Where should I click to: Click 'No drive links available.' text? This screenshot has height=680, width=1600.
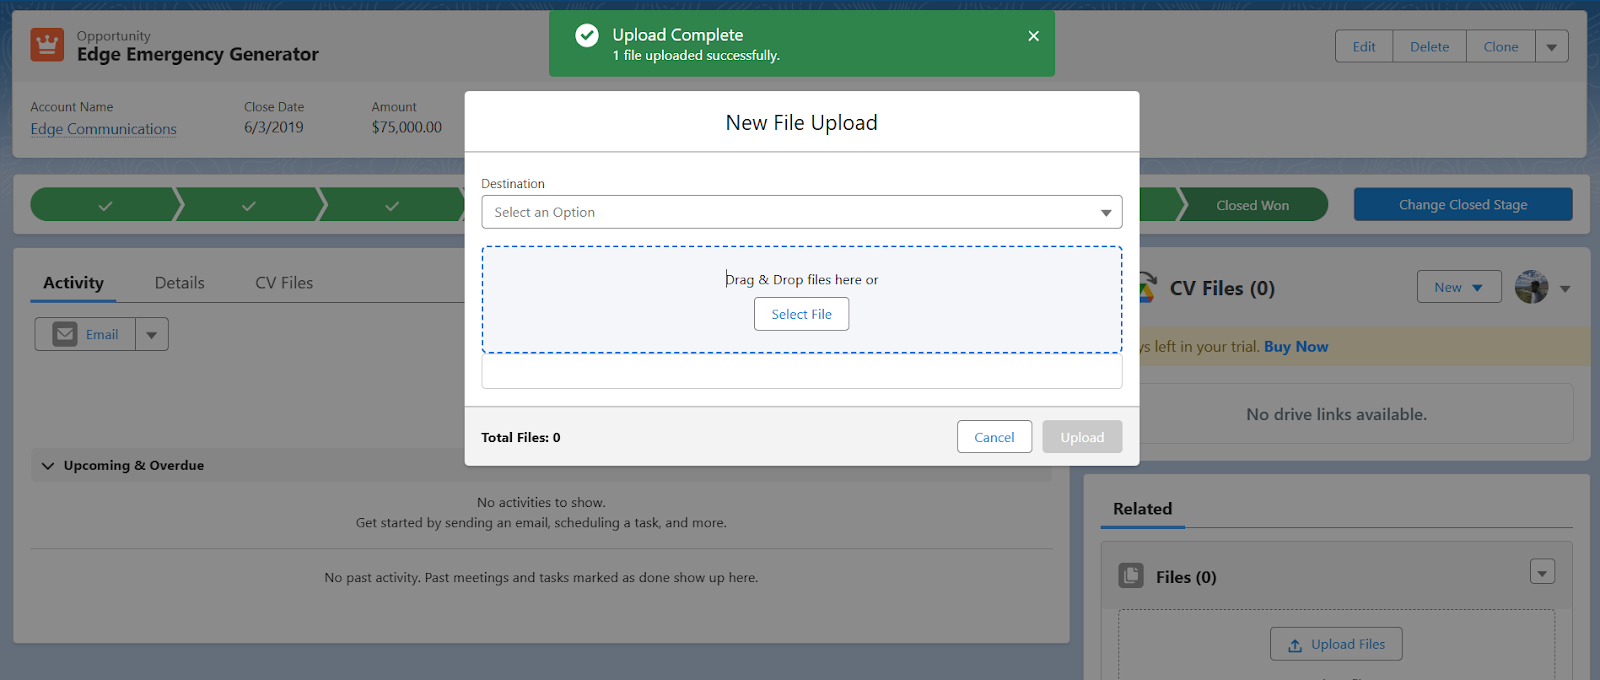click(1336, 414)
